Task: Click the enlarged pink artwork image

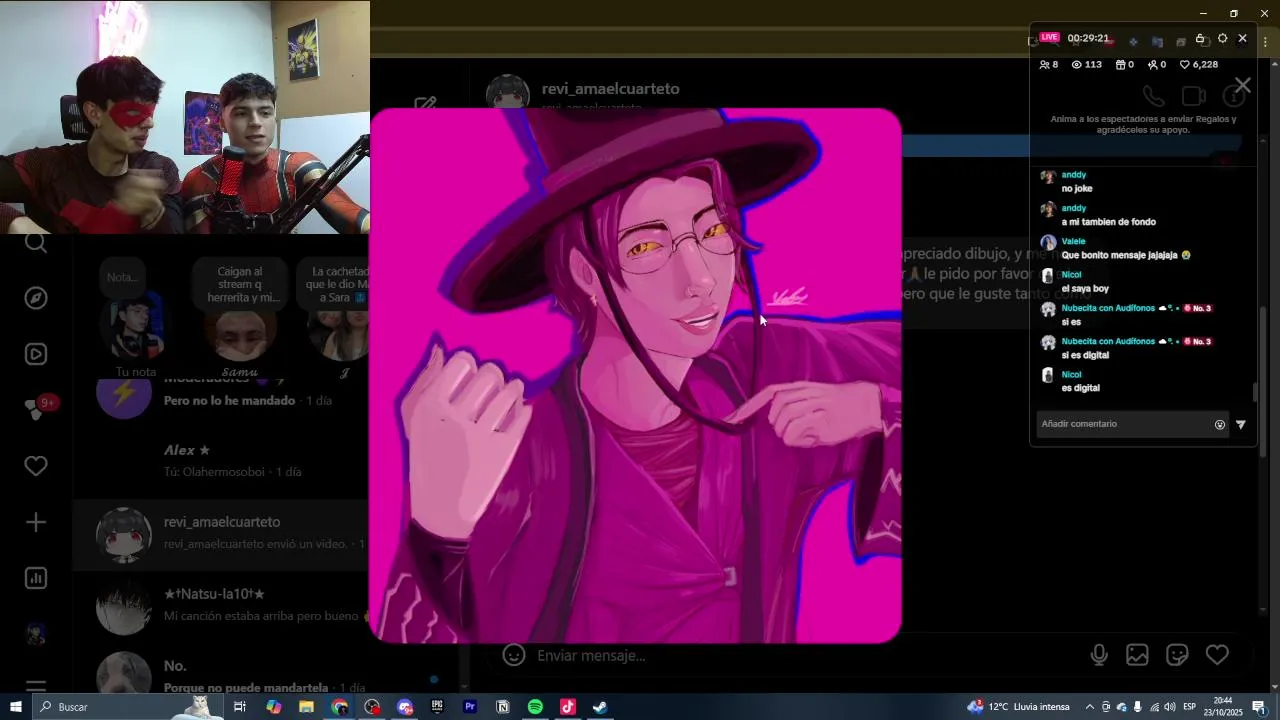Action: coord(636,375)
